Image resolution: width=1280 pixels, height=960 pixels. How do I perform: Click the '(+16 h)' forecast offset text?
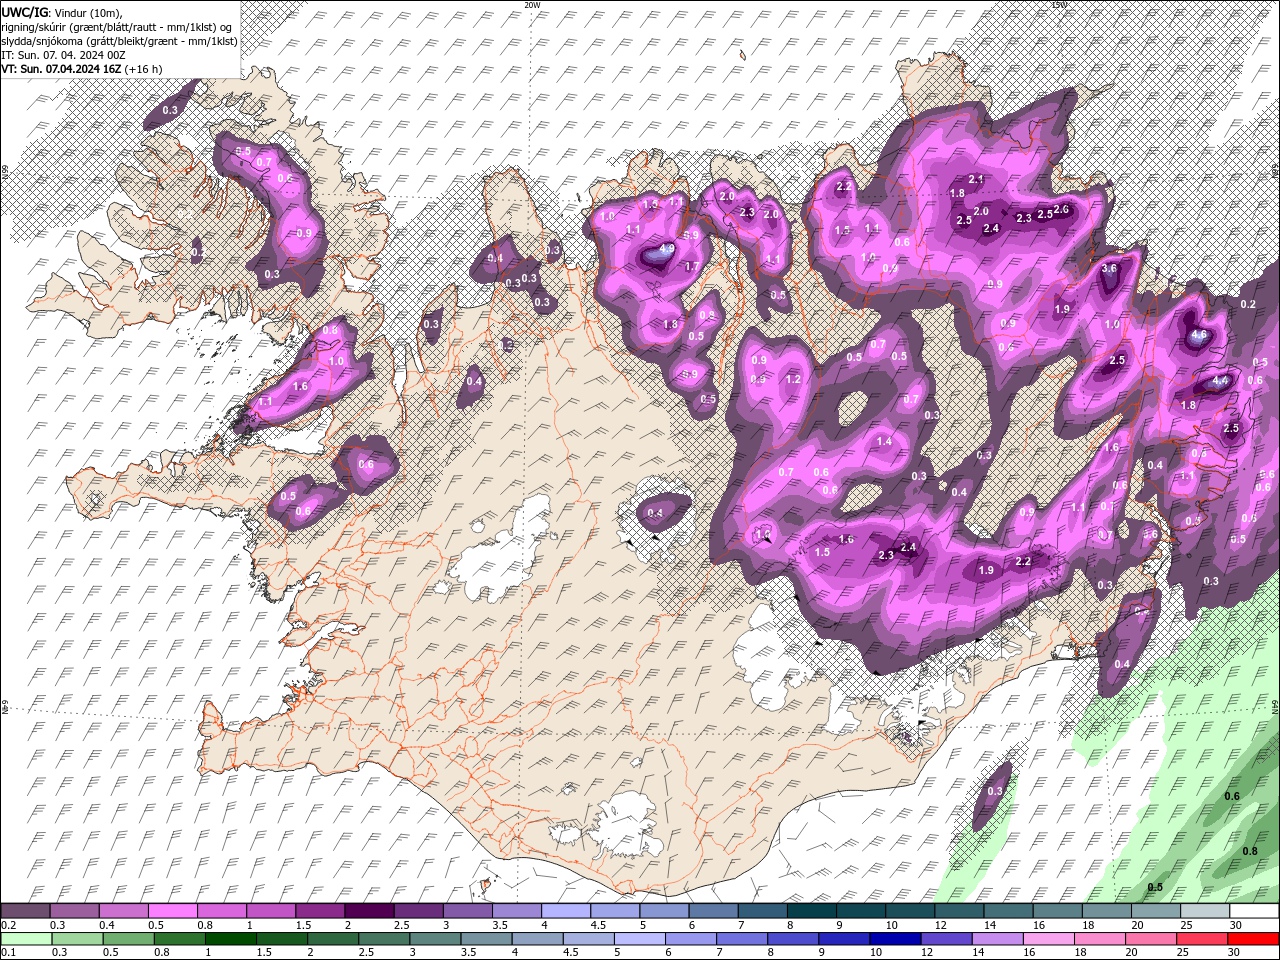click(144, 69)
